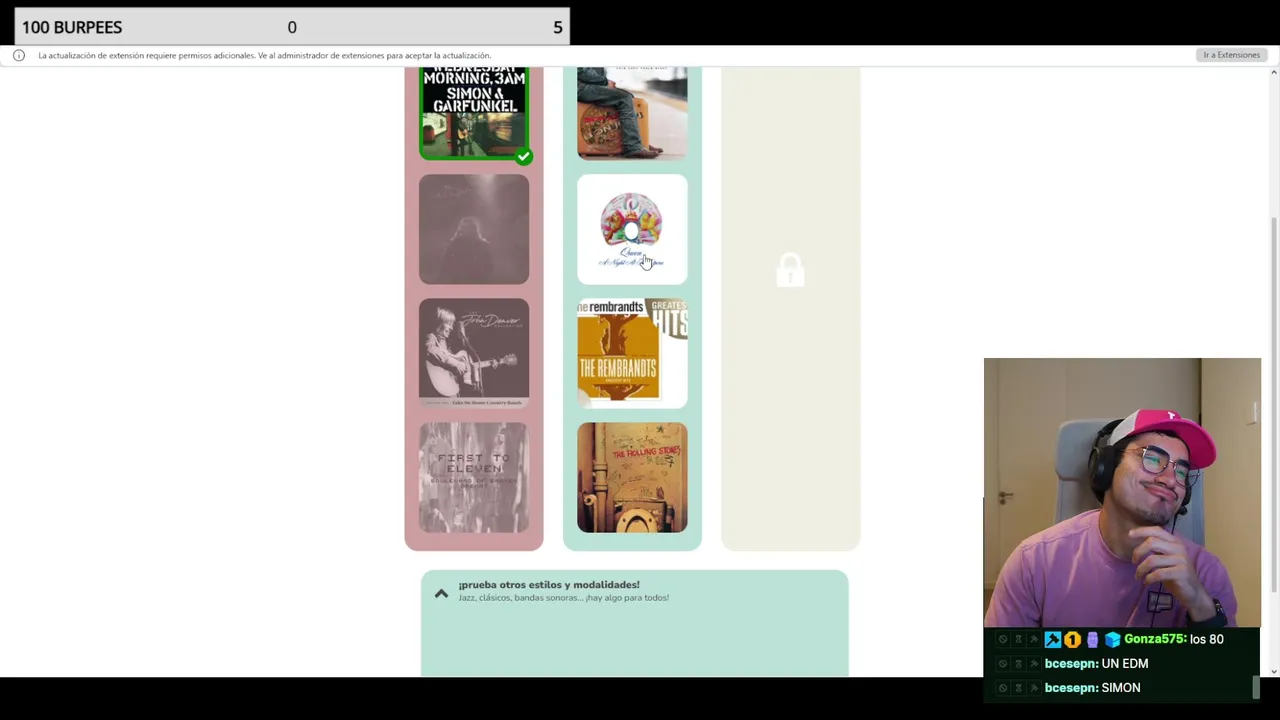This screenshot has height=720, width=1280.
Task: Select the John Denver album with guitar
Action: pyautogui.click(x=474, y=353)
